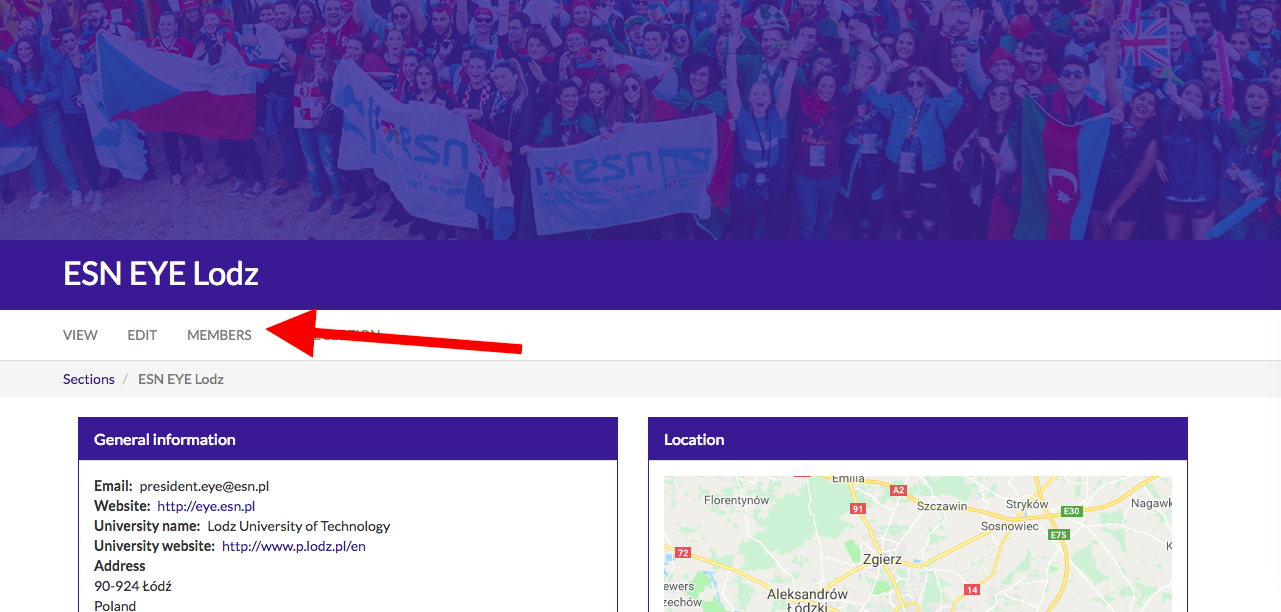
Task: Click the General information panel header
Action: coord(348,439)
